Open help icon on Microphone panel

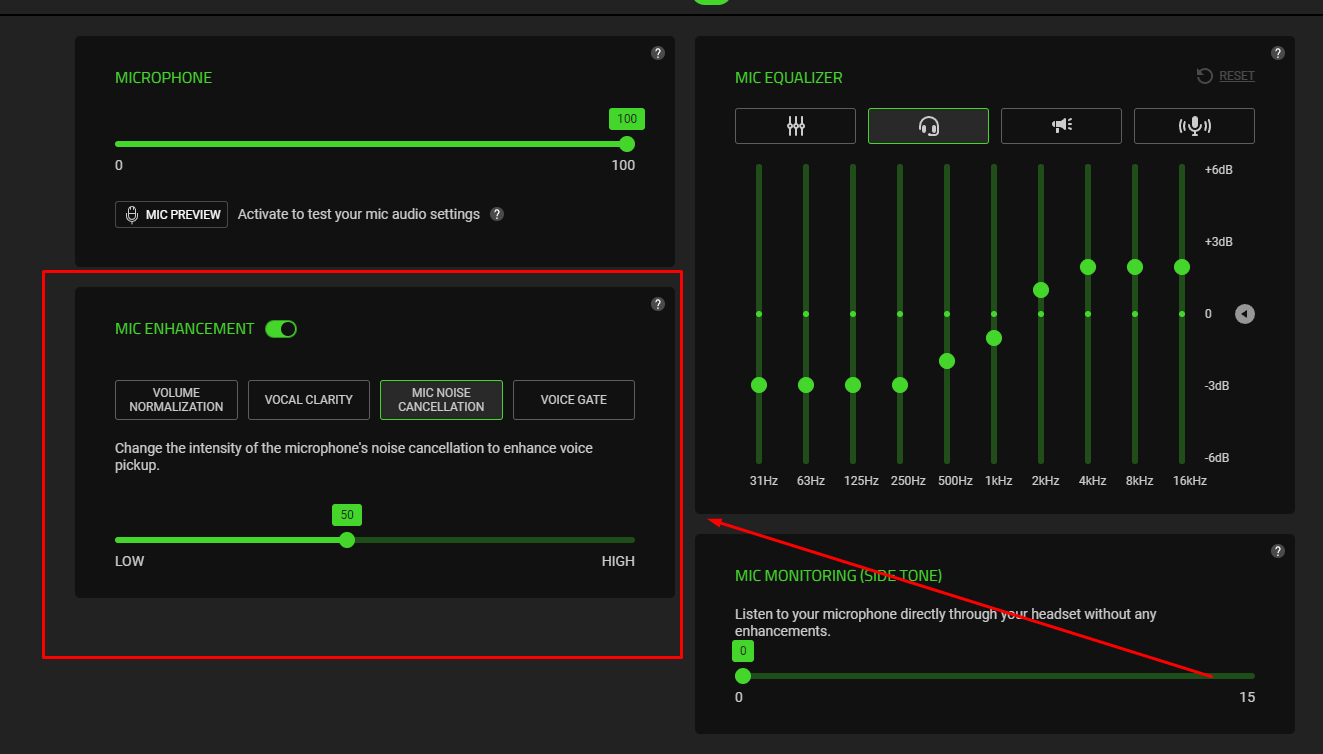click(658, 53)
